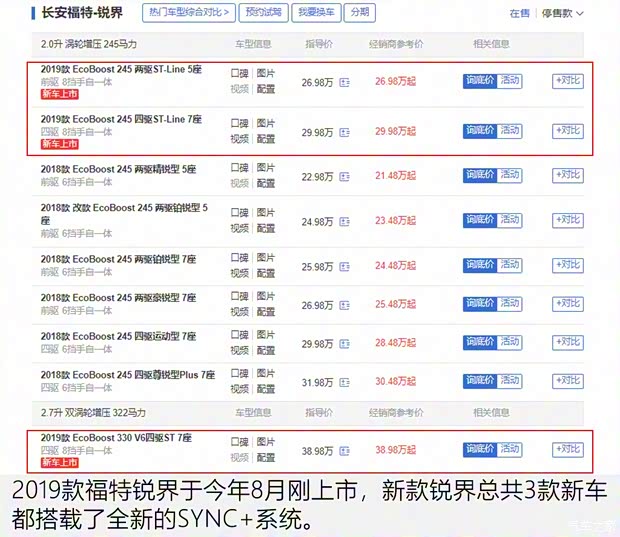Click 询底价 for 改款 两驱铂锐型 5座
This screenshot has height=537, width=620.
[480, 220]
